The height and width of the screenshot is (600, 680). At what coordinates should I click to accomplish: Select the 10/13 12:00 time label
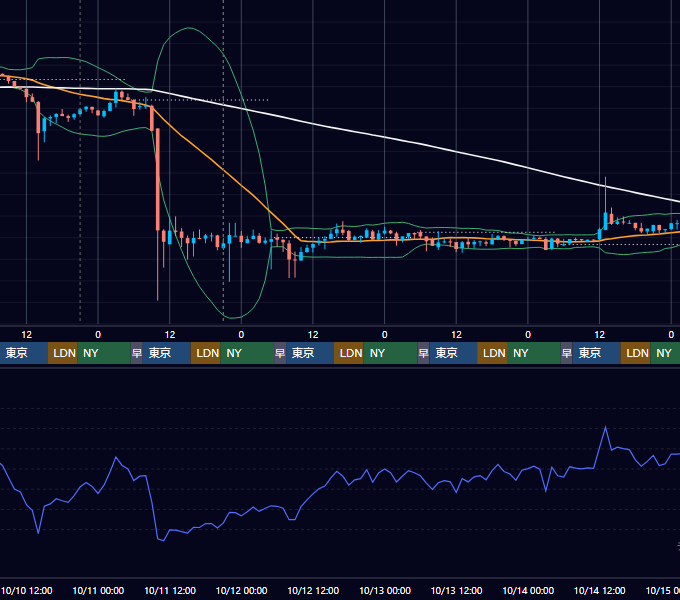(x=456, y=590)
